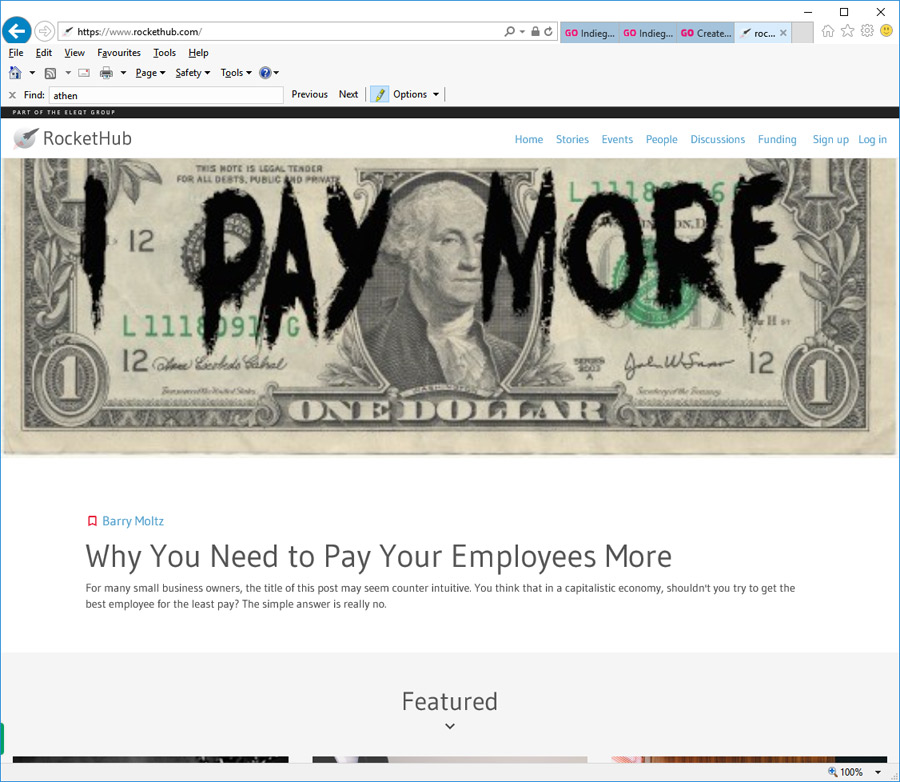Open the Events nav link
Viewport: 900px width, 782px height.
tap(617, 140)
